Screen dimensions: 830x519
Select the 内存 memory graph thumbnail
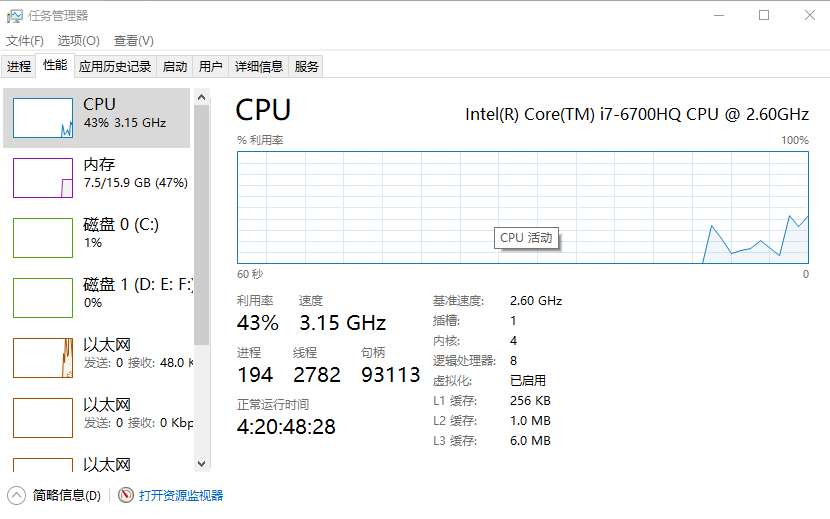click(43, 178)
